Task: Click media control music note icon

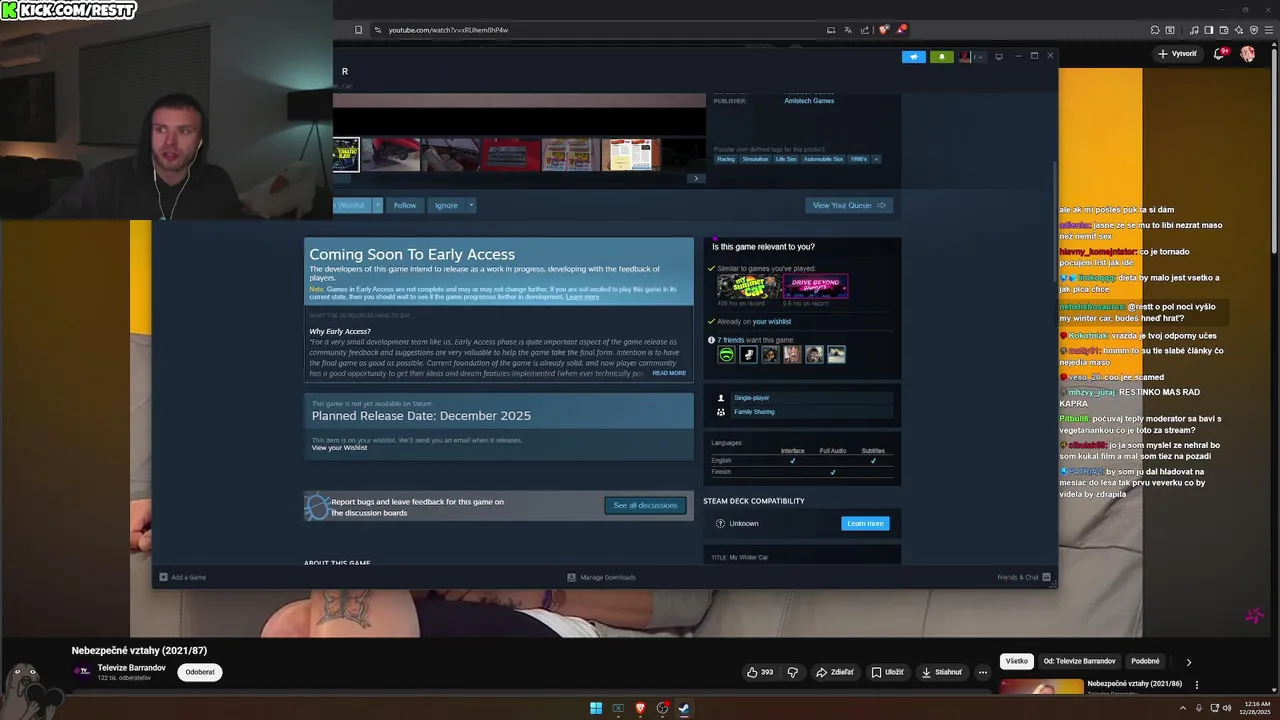Action: tap(1194, 30)
